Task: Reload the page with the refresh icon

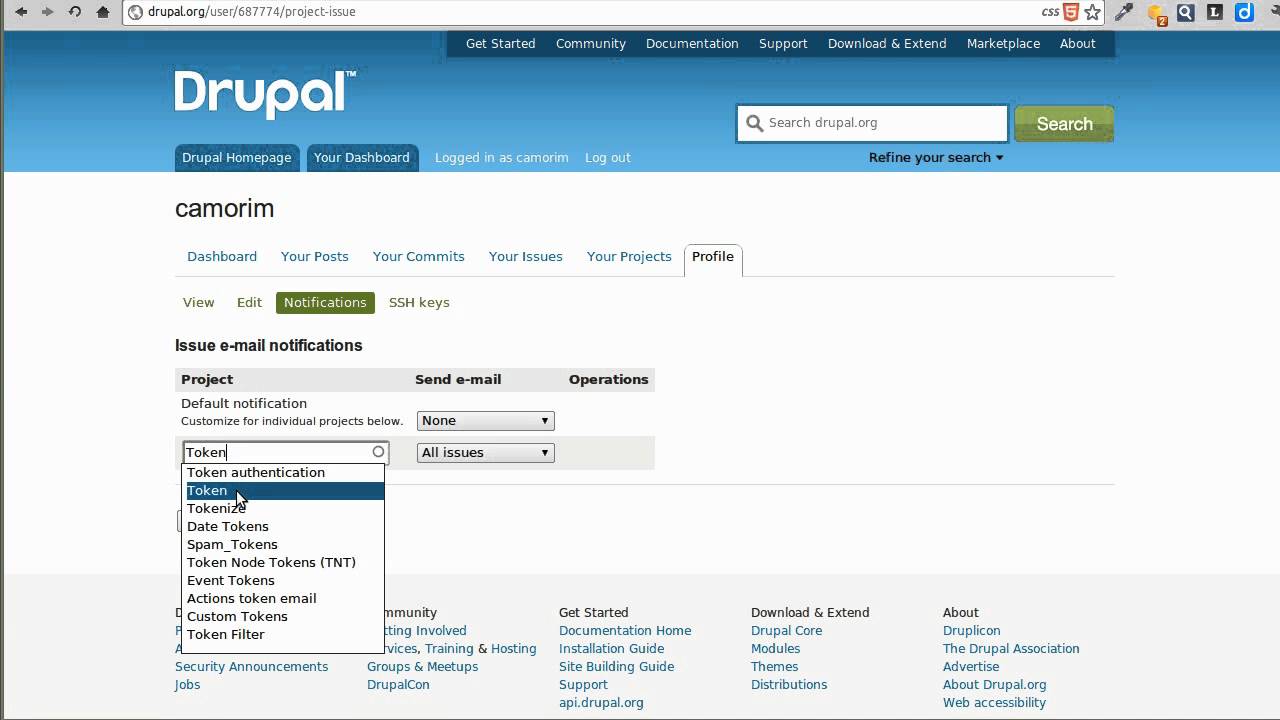Action: (x=75, y=12)
